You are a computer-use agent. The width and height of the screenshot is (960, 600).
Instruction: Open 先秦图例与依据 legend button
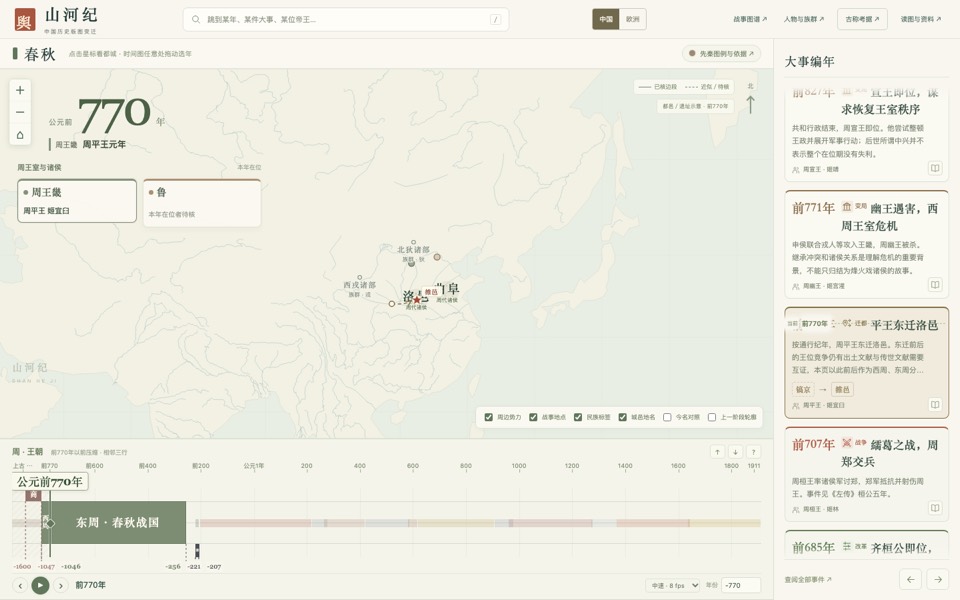(722, 53)
